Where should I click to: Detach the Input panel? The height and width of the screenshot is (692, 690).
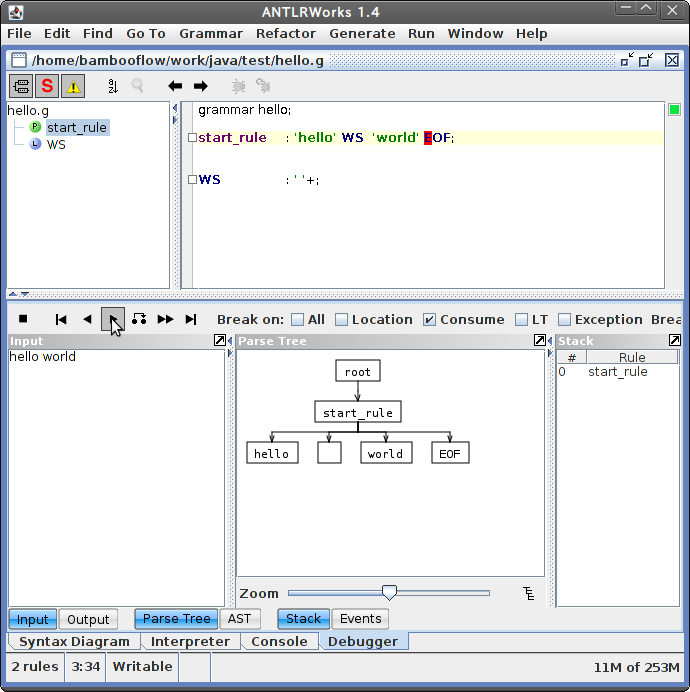click(219, 340)
